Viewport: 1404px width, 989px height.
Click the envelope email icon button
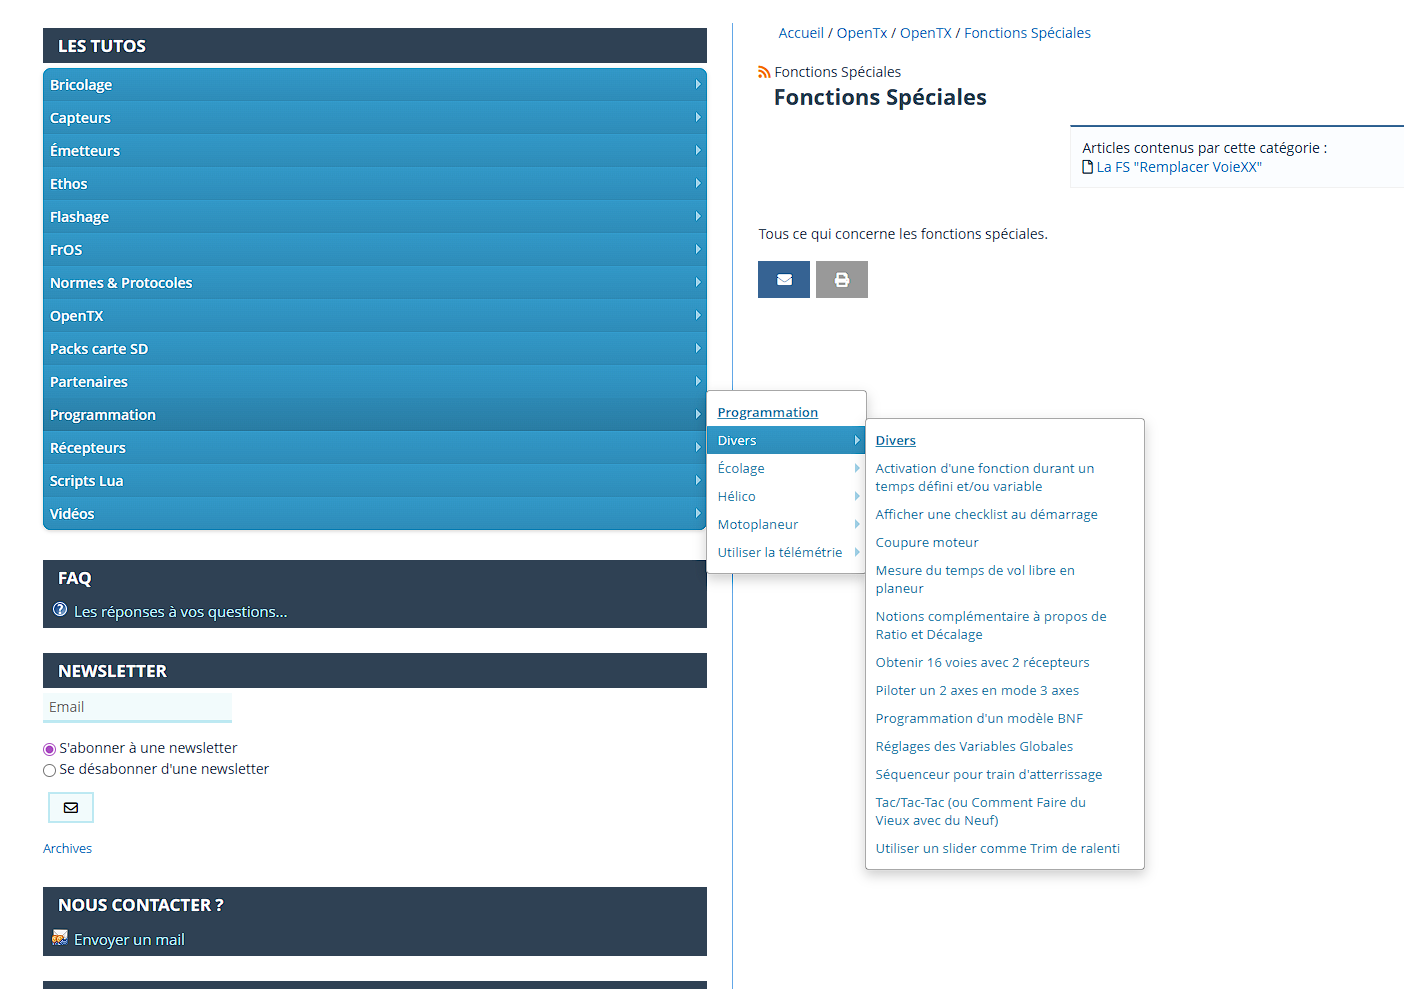click(x=784, y=280)
